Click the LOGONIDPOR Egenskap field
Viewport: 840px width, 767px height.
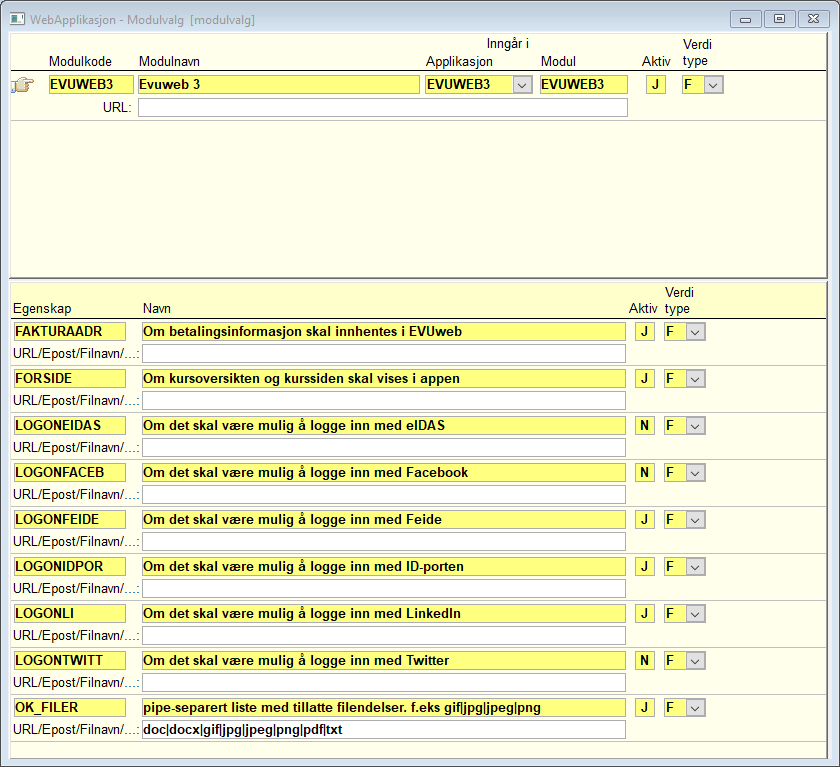click(x=70, y=567)
